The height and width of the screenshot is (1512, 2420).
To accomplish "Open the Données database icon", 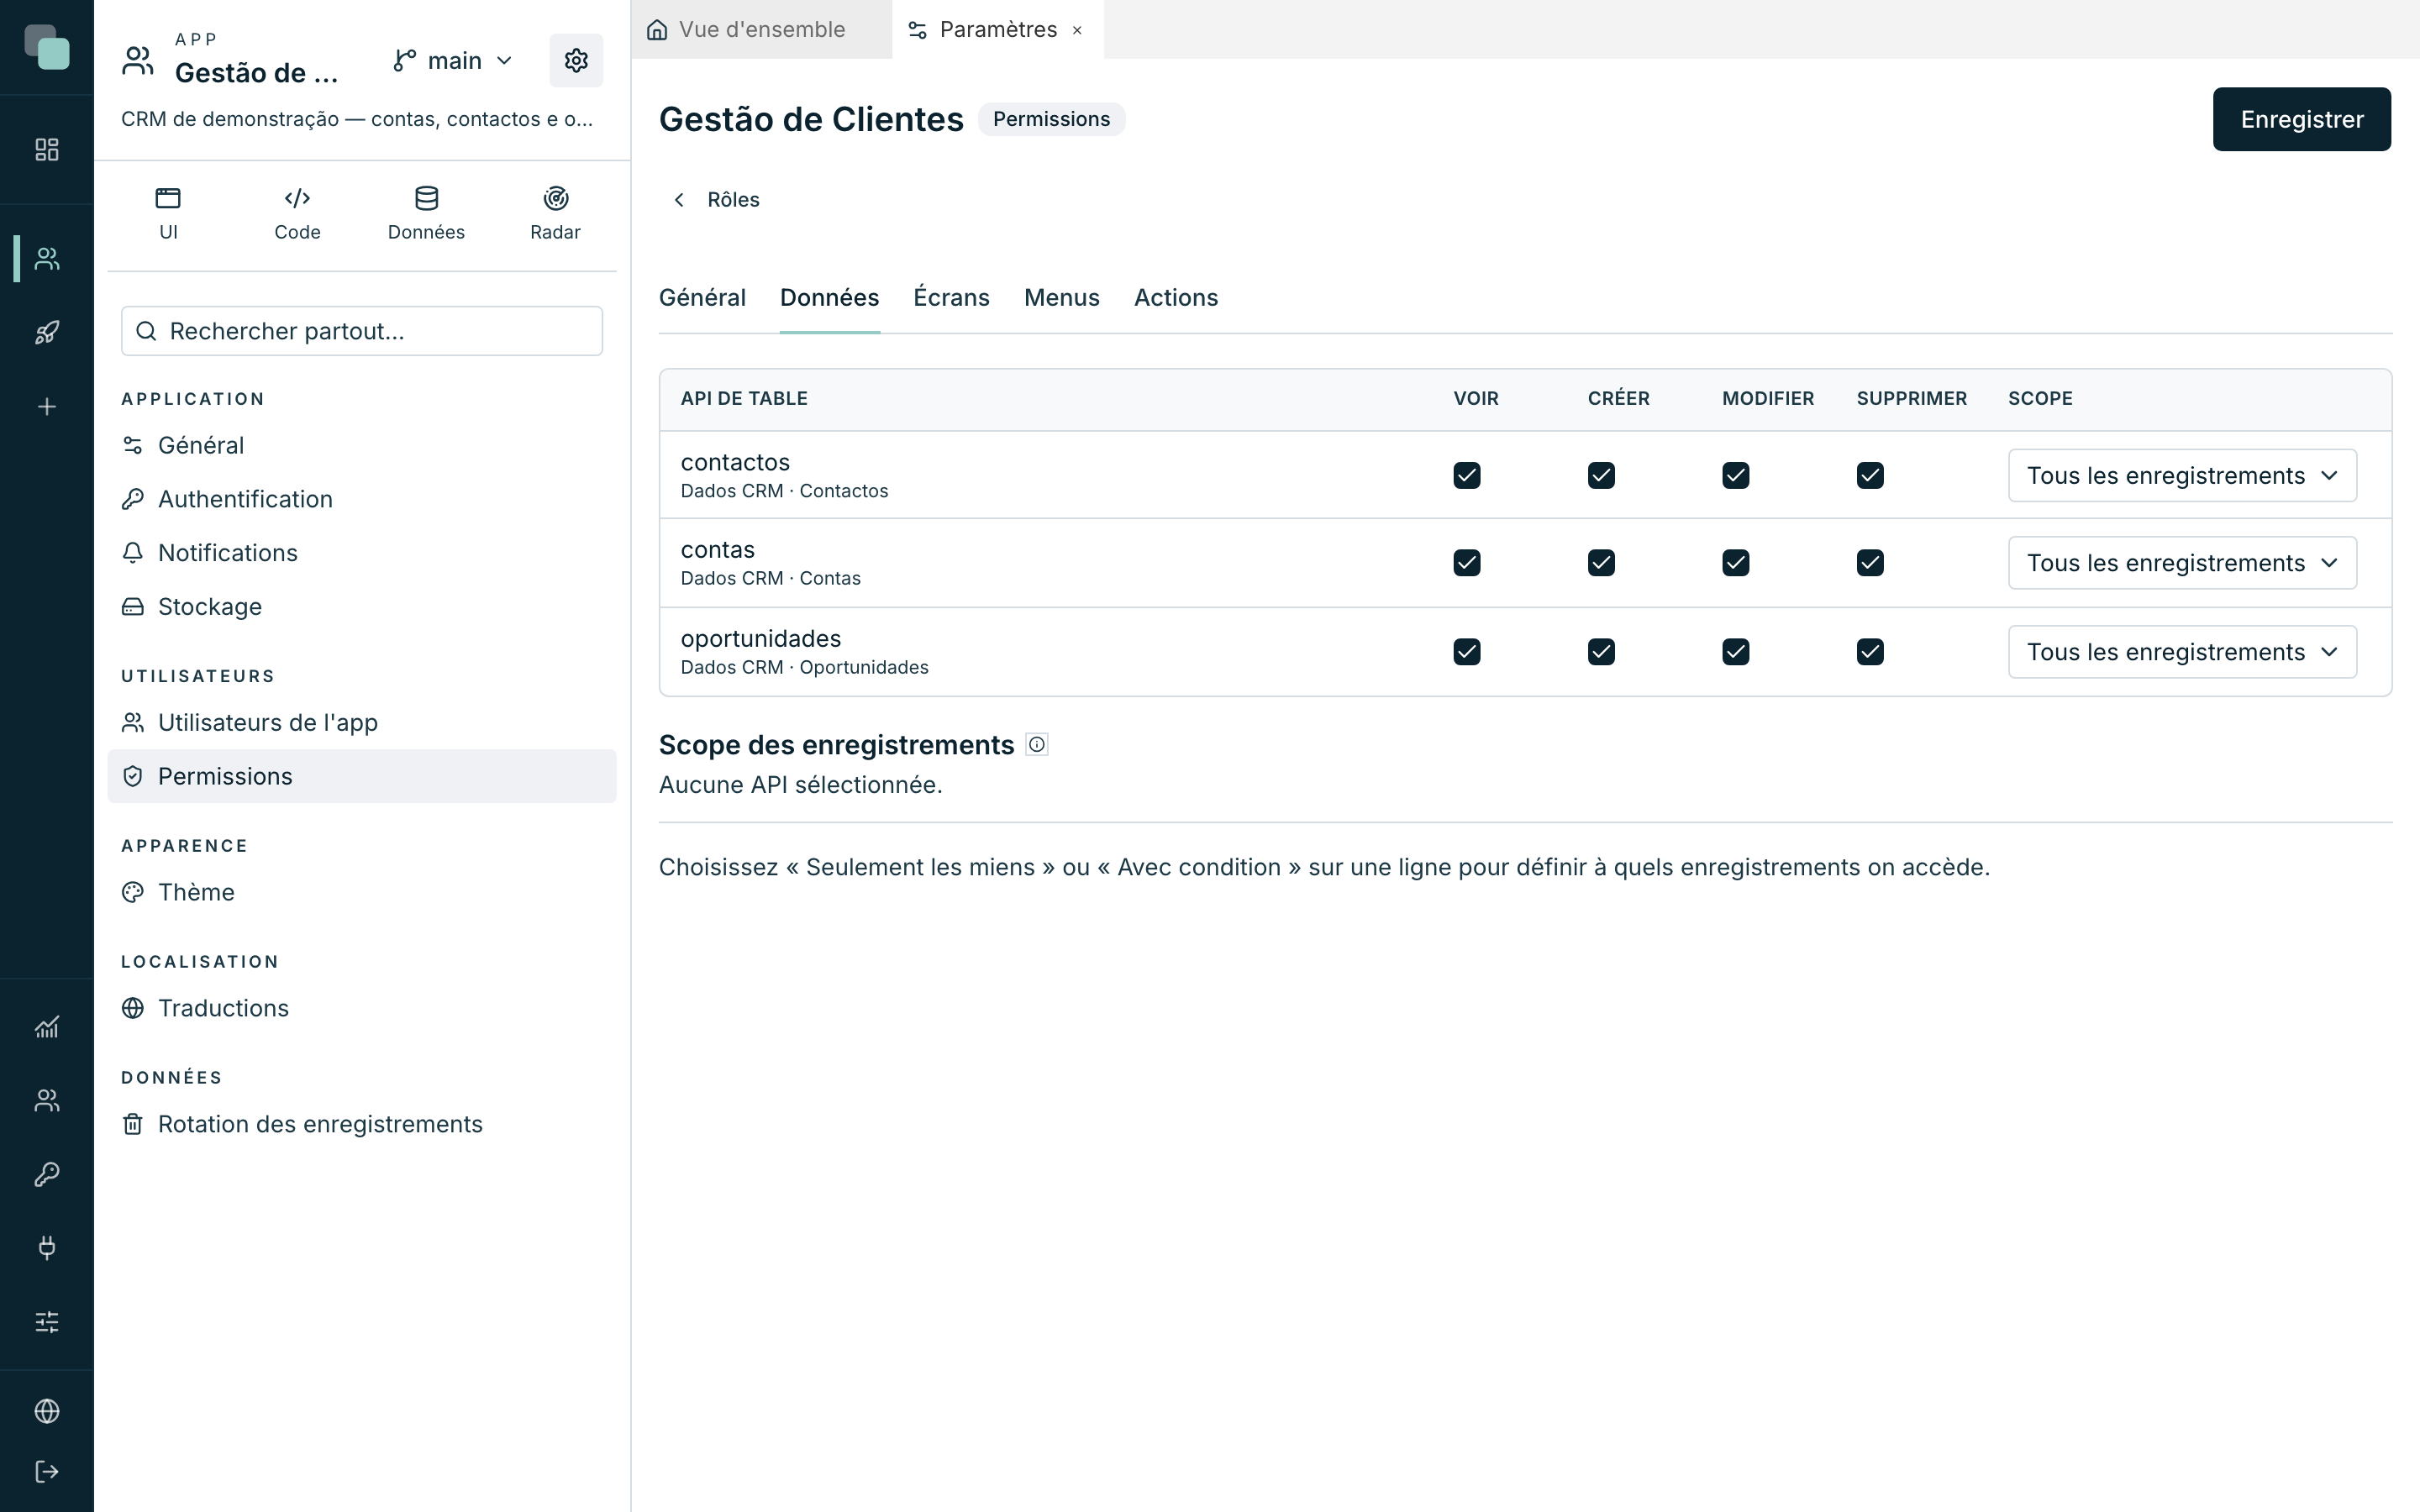I will 426,213.
